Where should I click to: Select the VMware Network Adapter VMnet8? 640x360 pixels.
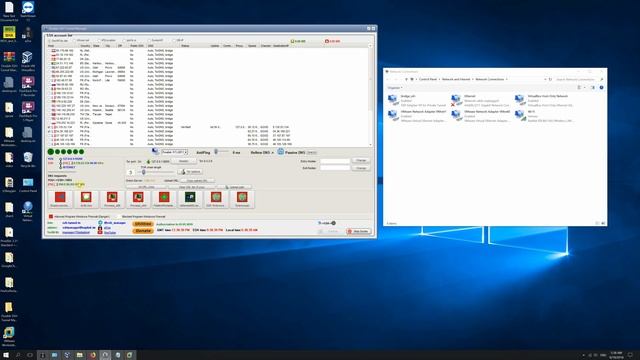point(480,116)
